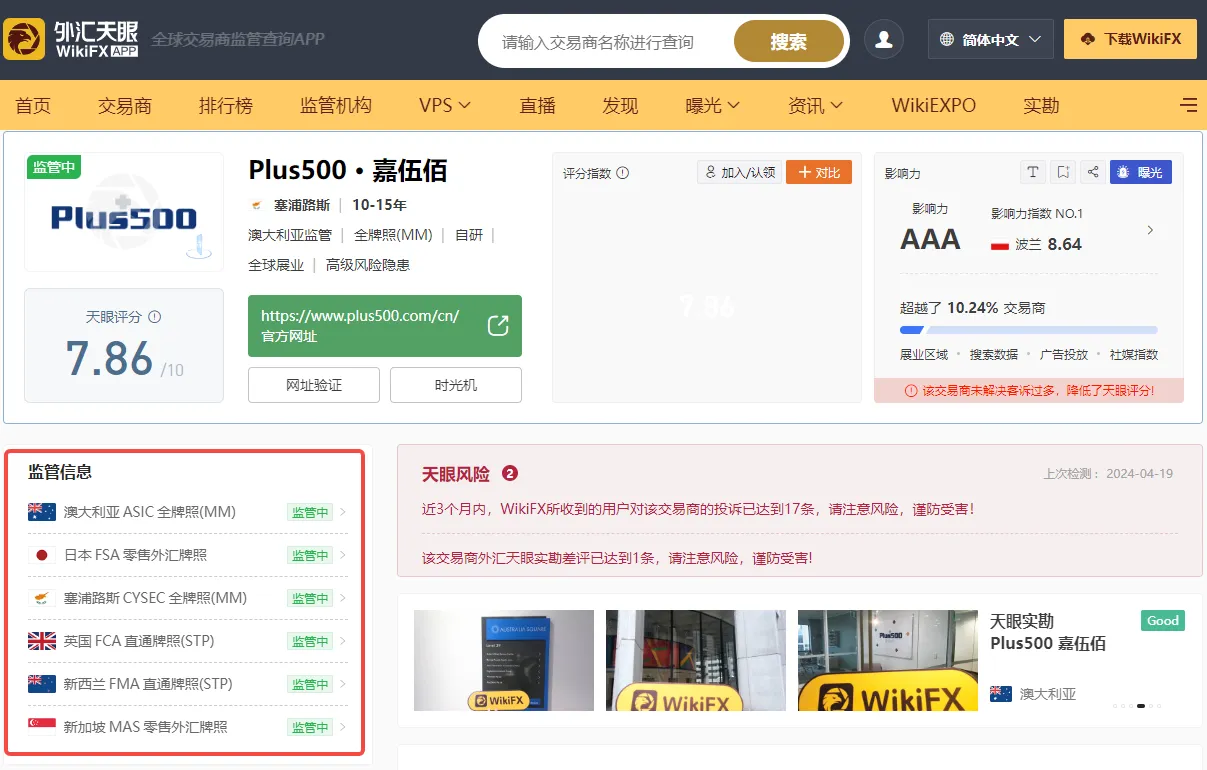The image size is (1207, 770).
Task: Click the red risk count badge next to 天眼风险
Action: tap(510, 474)
